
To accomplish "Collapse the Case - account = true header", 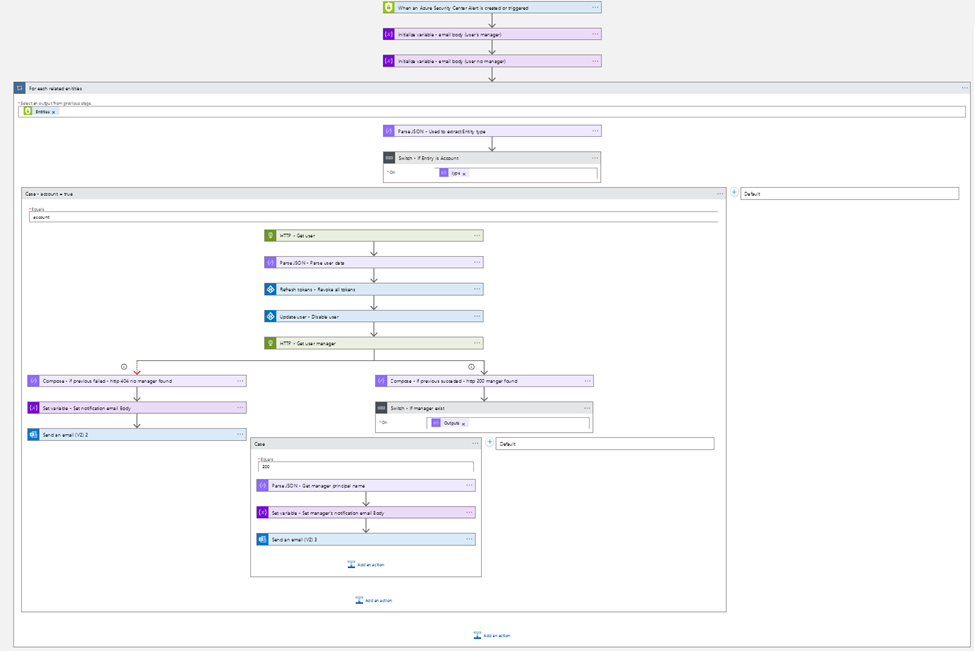I will coord(374,193).
